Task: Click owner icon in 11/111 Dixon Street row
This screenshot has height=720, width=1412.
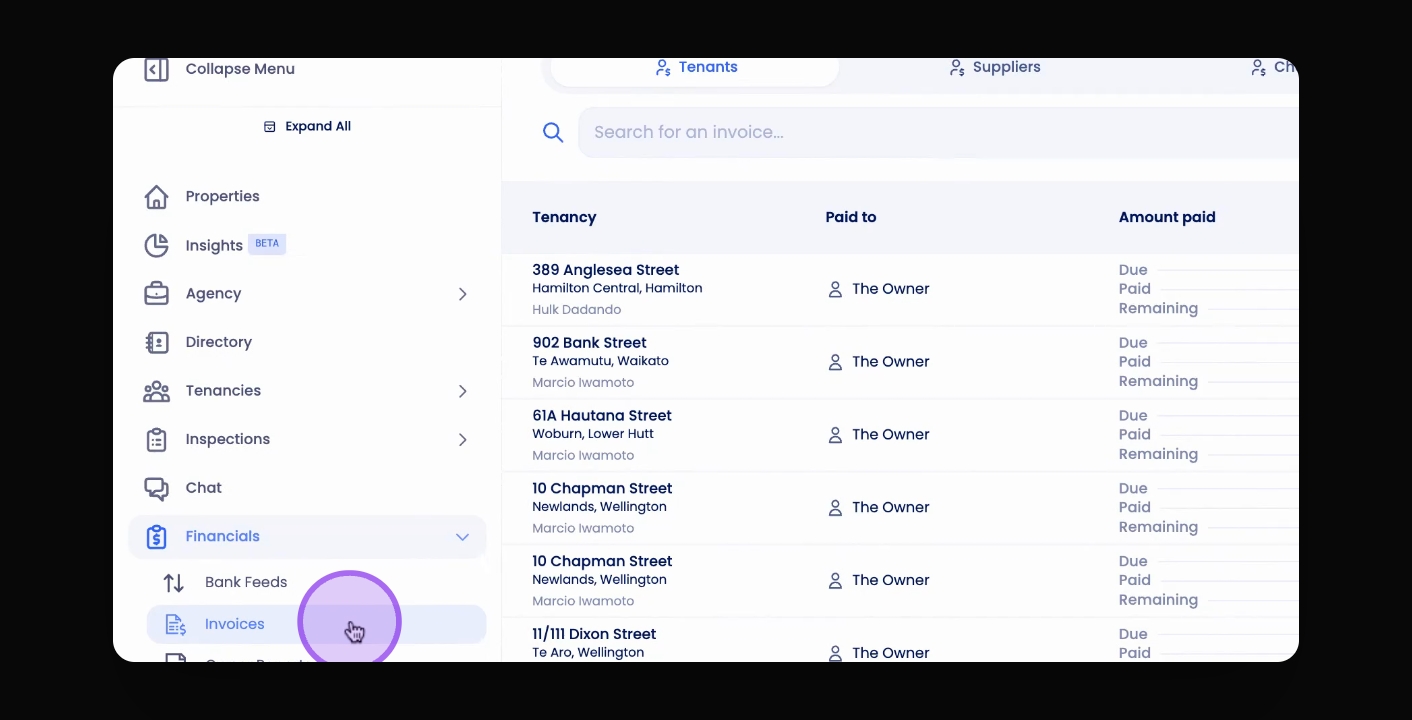Action: 835,653
